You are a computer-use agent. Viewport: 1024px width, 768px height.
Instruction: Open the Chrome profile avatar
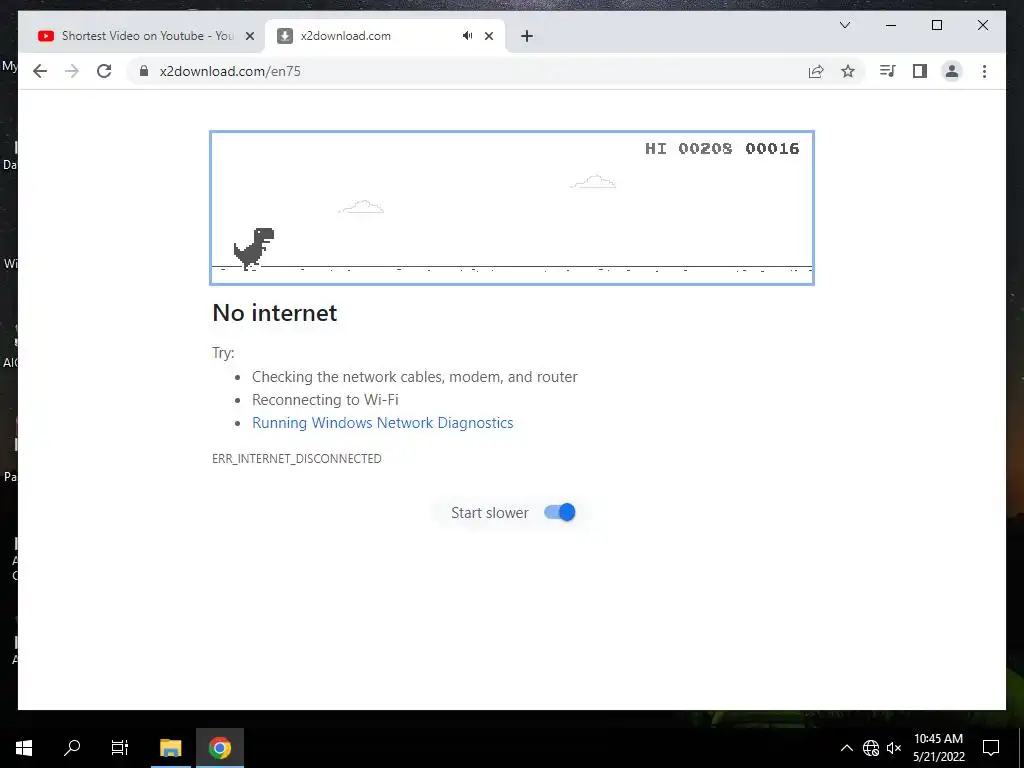(952, 71)
